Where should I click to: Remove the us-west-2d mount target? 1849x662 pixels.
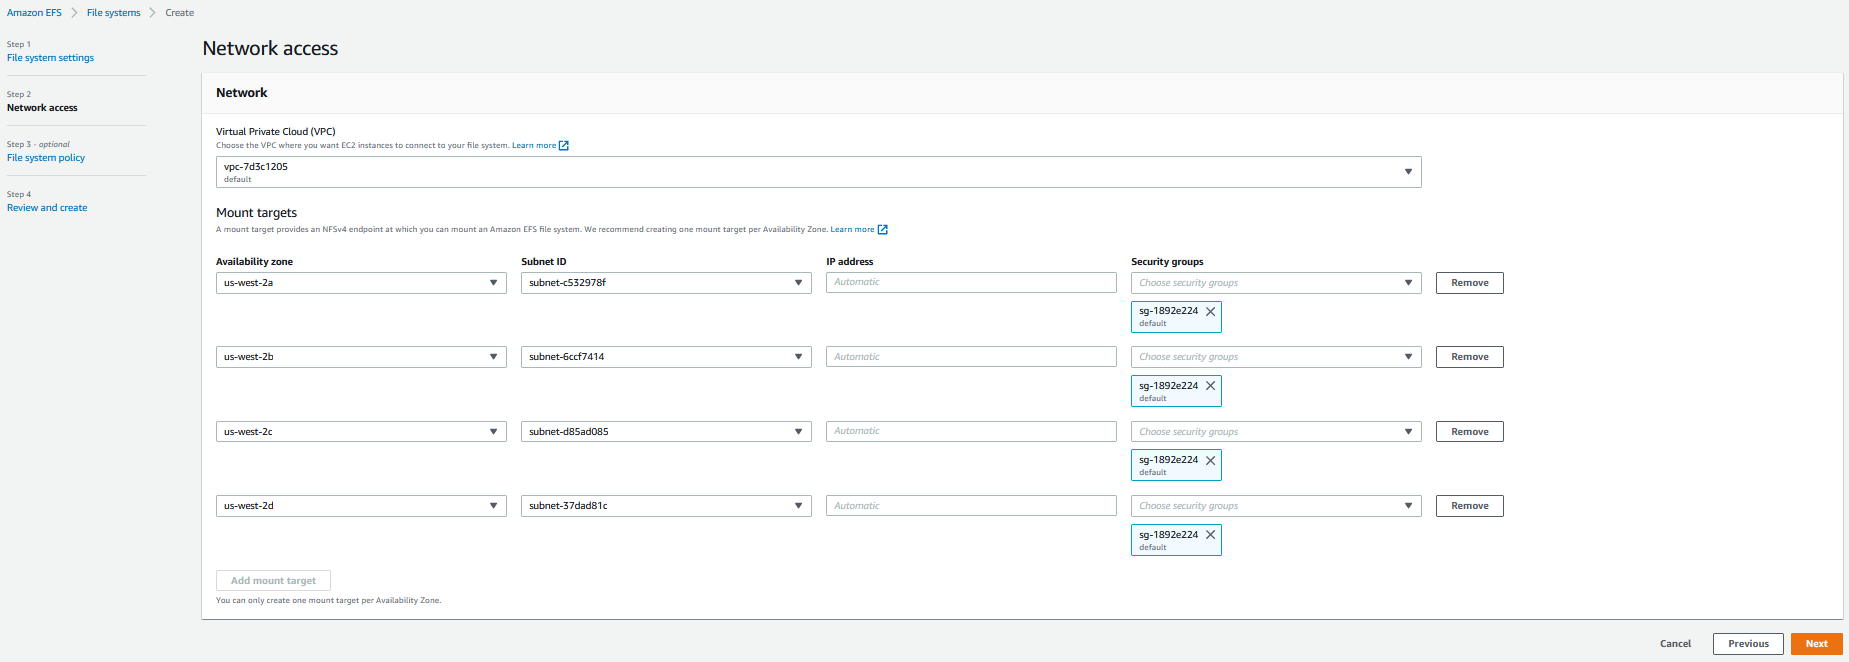(x=1470, y=506)
